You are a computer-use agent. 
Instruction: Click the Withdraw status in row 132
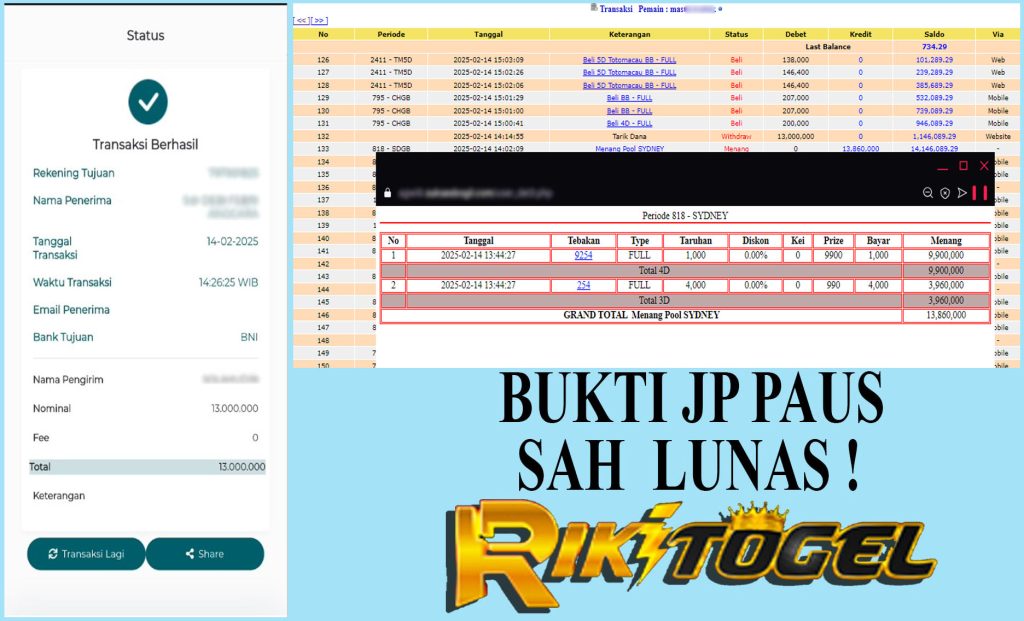(x=736, y=136)
